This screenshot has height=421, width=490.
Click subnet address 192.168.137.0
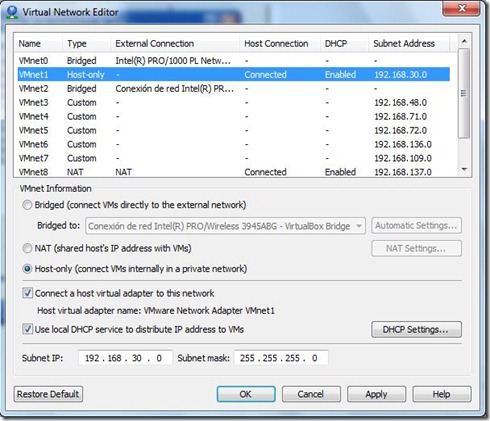pos(403,172)
